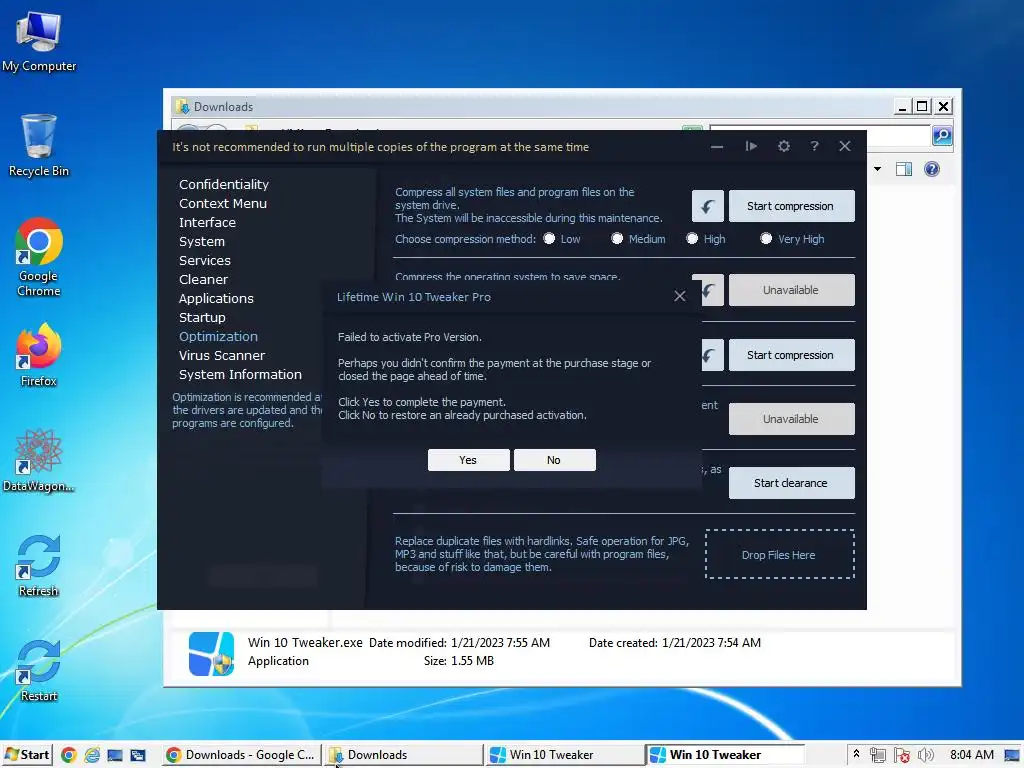Image resolution: width=1024 pixels, height=768 pixels.
Task: Close the Lifetime Win 10 Tweaker Pro dialog
Action: click(680, 296)
